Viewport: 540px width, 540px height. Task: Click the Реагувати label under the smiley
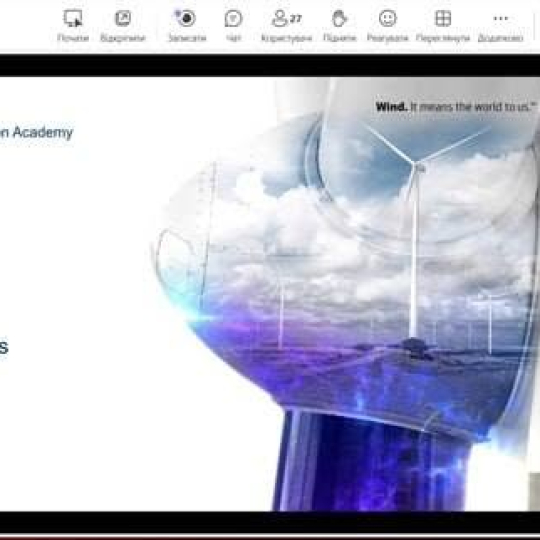[387, 38]
